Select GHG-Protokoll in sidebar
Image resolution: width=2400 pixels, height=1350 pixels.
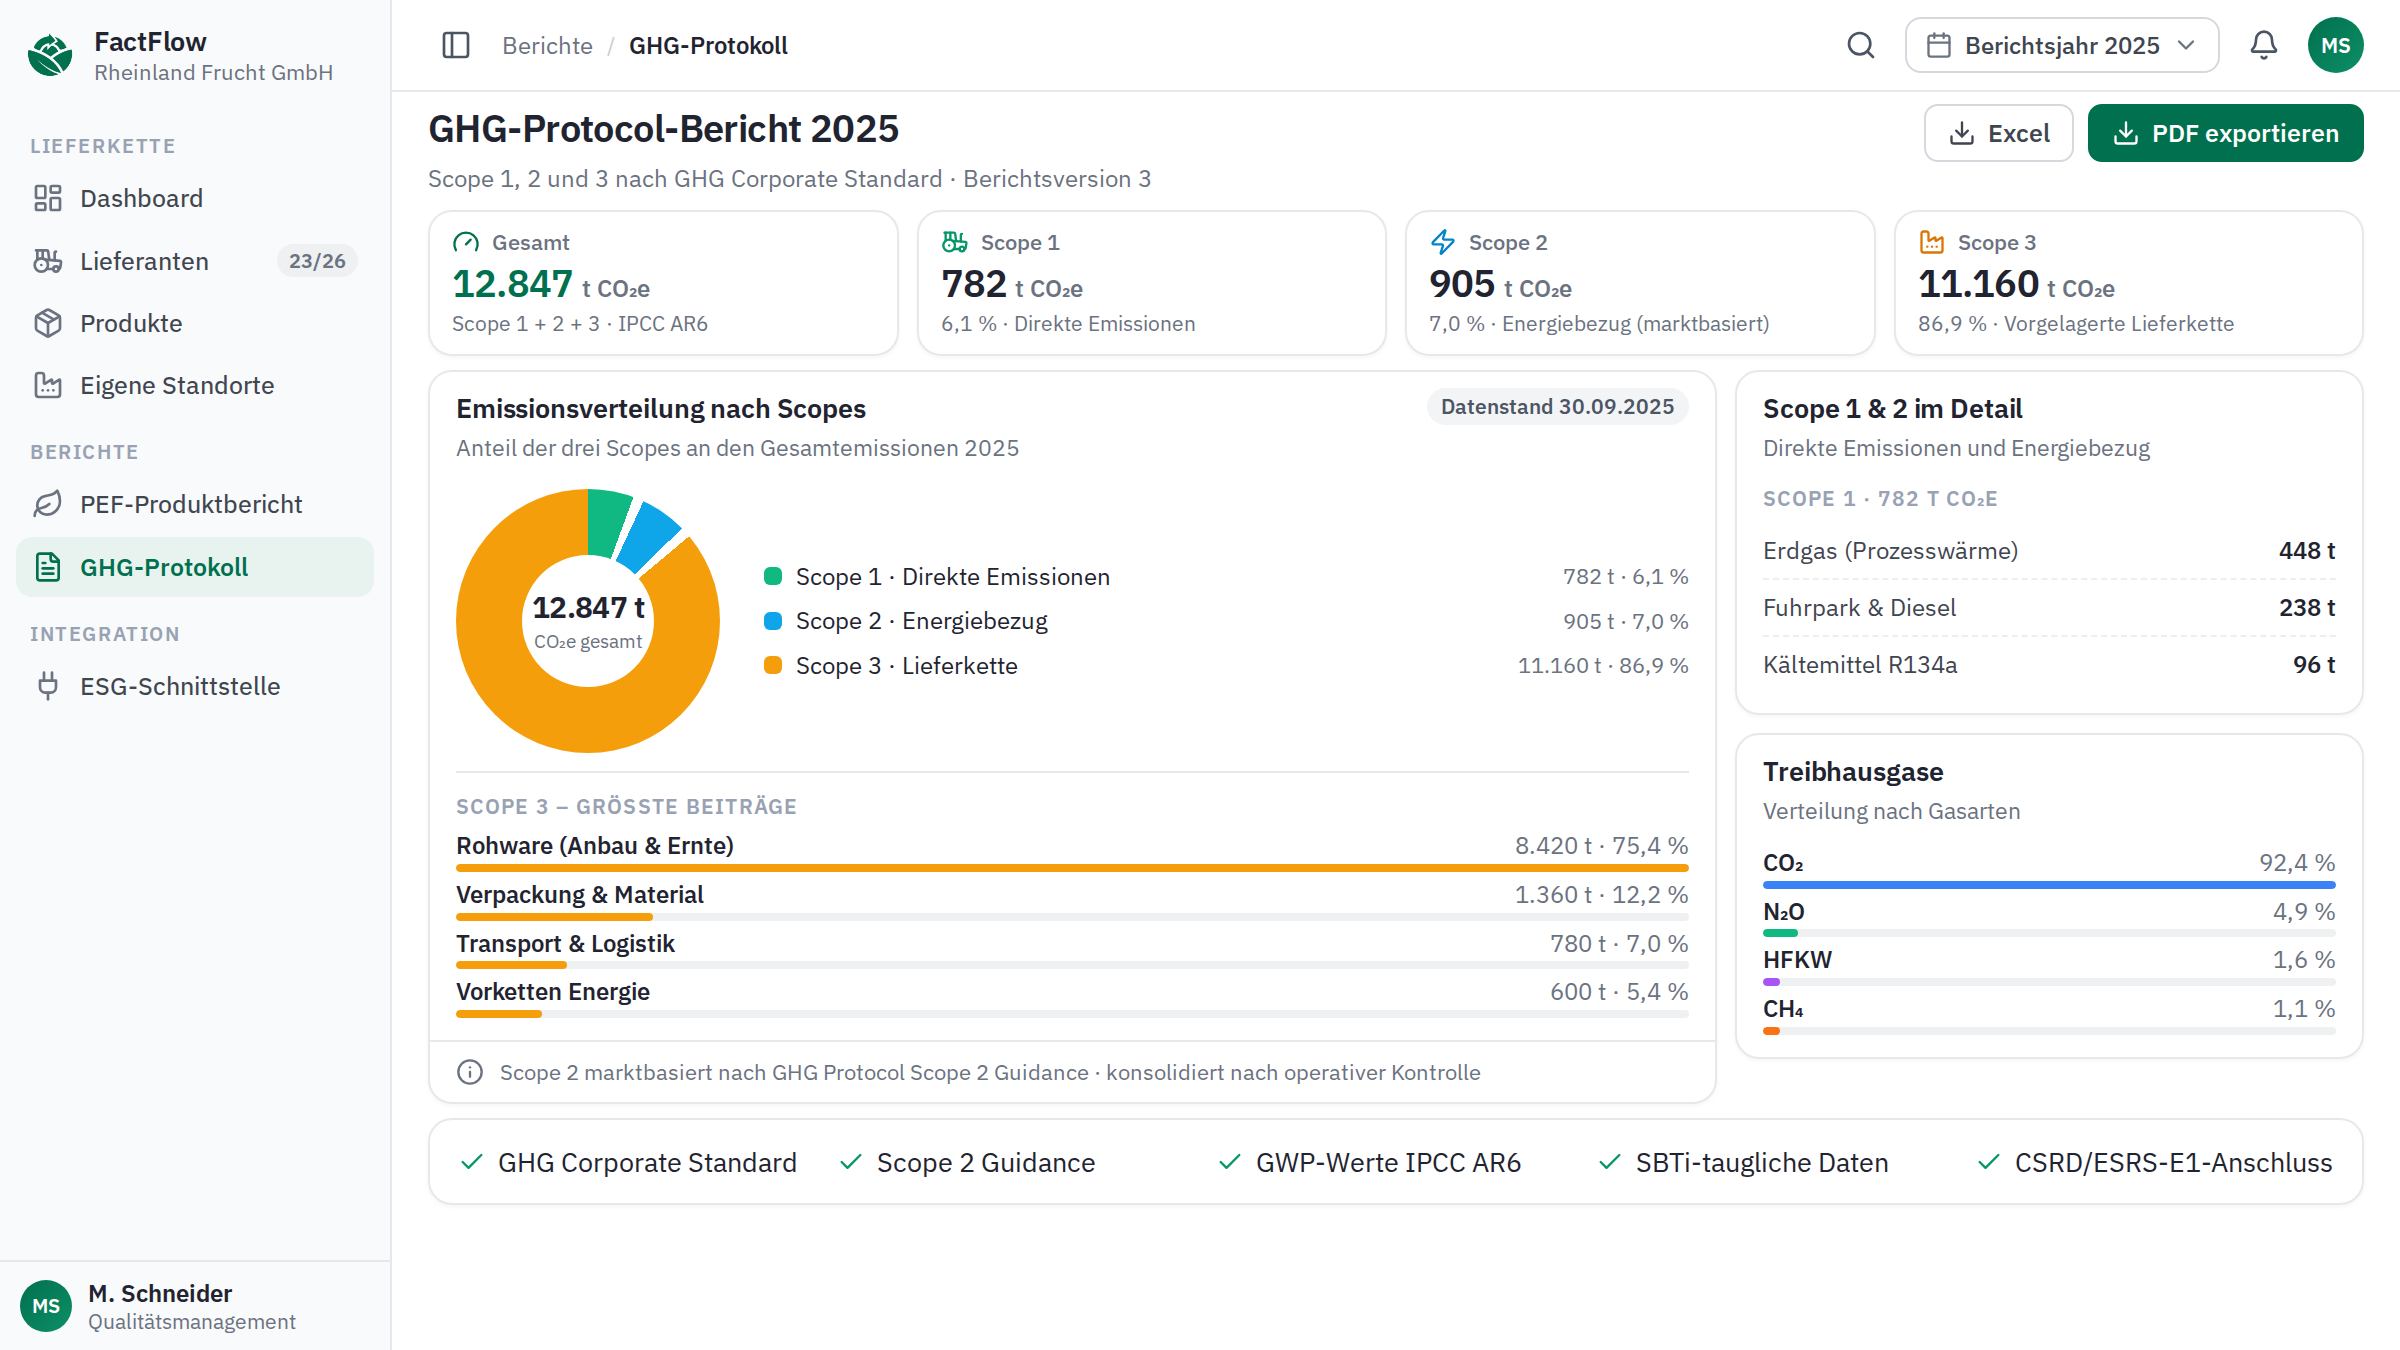tap(195, 567)
